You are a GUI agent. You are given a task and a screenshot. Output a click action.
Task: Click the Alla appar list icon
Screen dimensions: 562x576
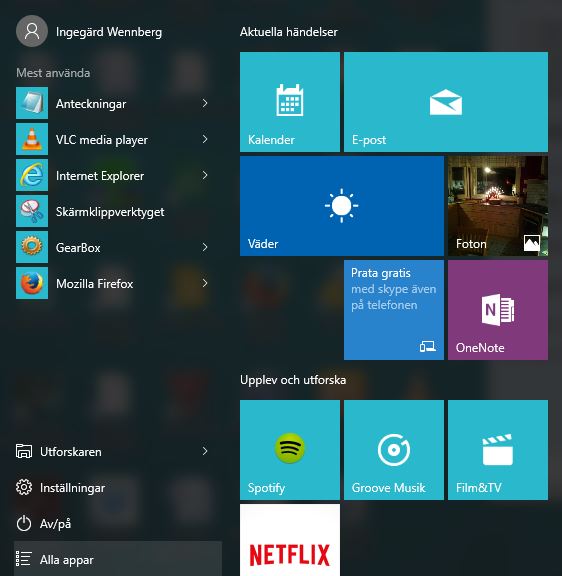[24, 559]
